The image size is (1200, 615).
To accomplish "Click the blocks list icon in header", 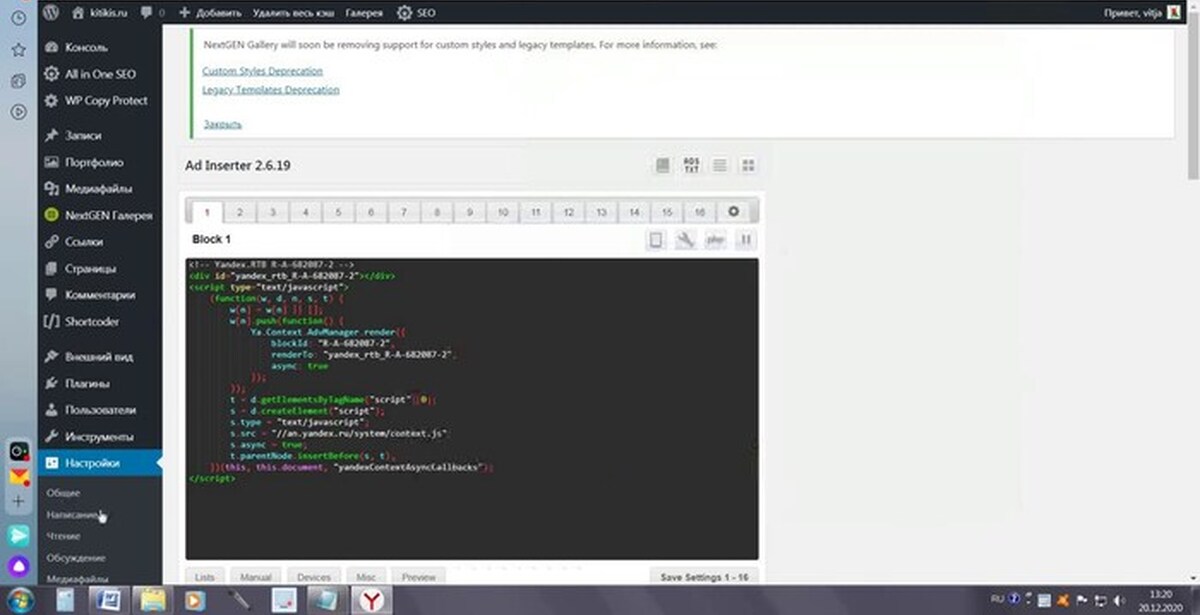I will point(719,165).
